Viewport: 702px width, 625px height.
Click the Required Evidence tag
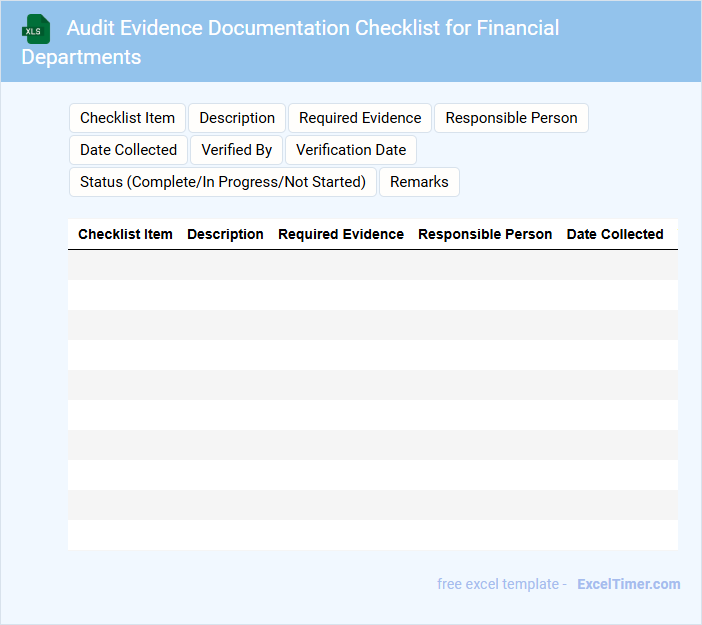360,118
